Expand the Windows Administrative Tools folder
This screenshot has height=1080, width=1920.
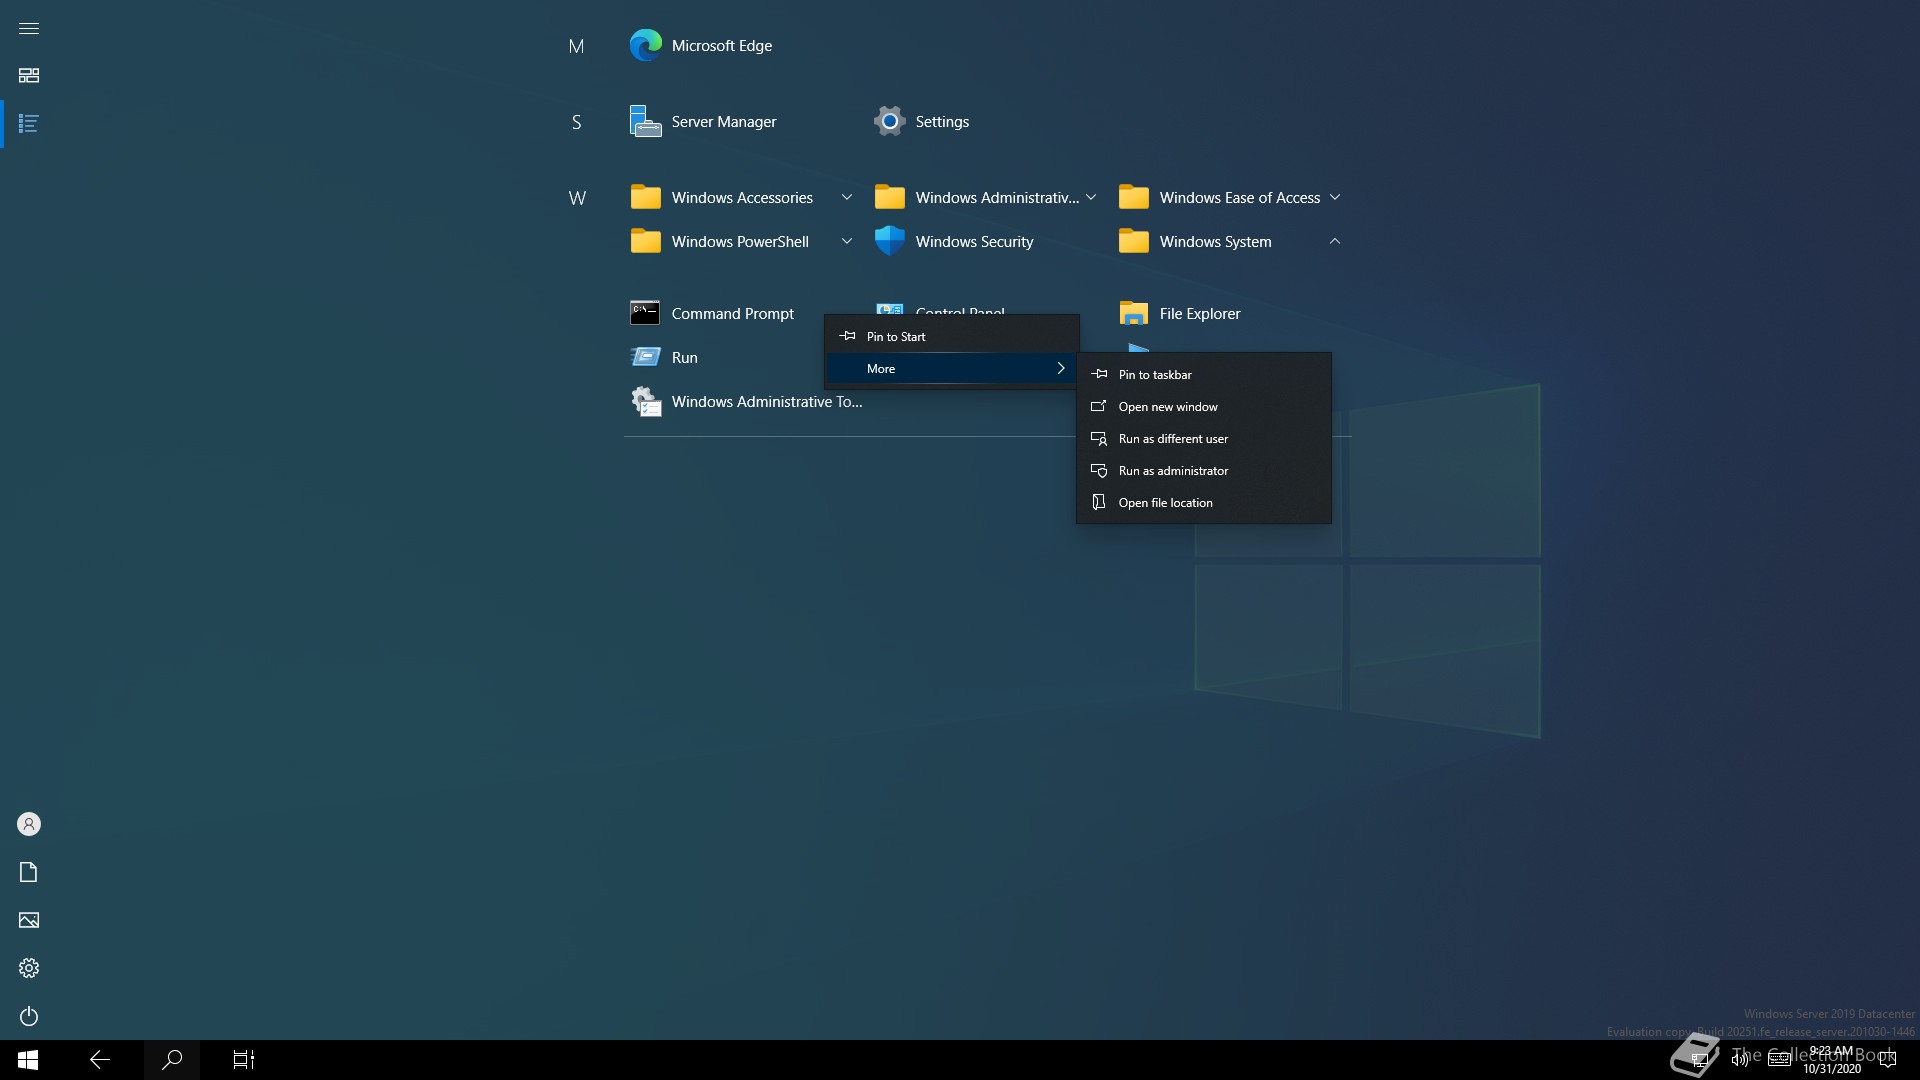tap(985, 197)
